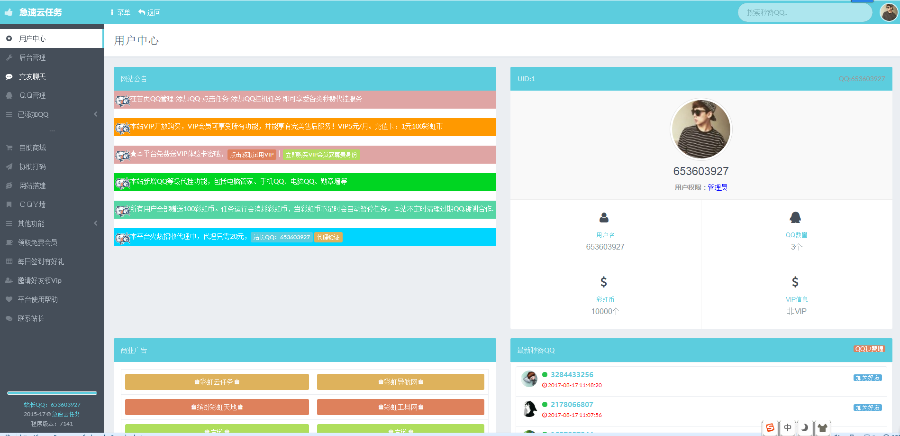Click the dollar icon above VIP status
Image resolution: width=900 pixels, height=436 pixels.
pos(795,282)
